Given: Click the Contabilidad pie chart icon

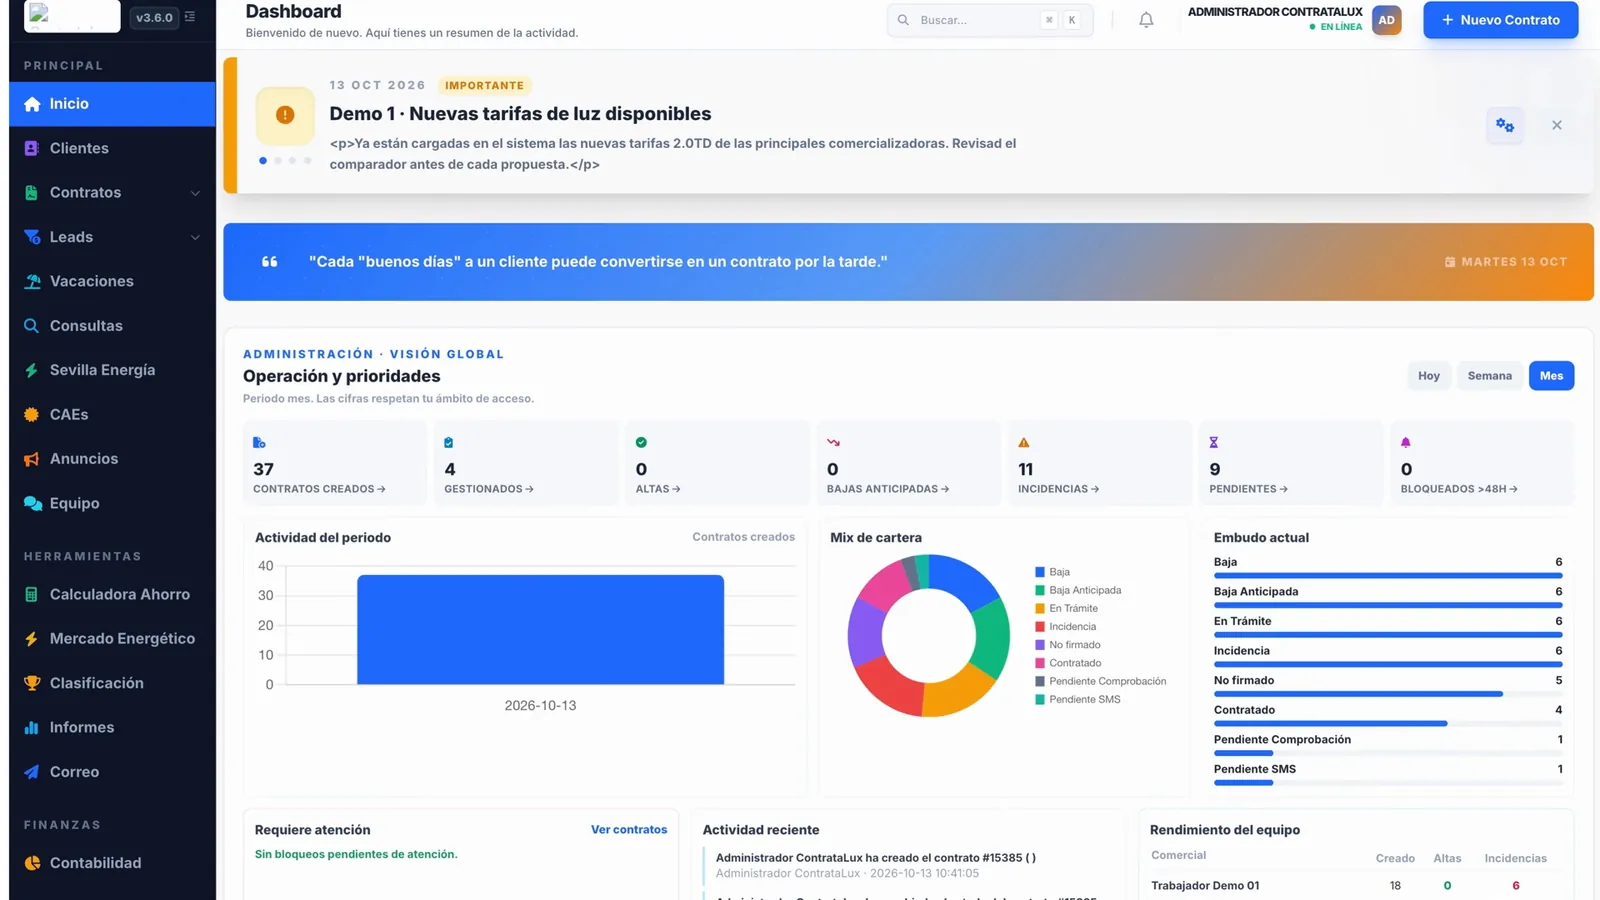Looking at the screenshot, I should (32, 863).
